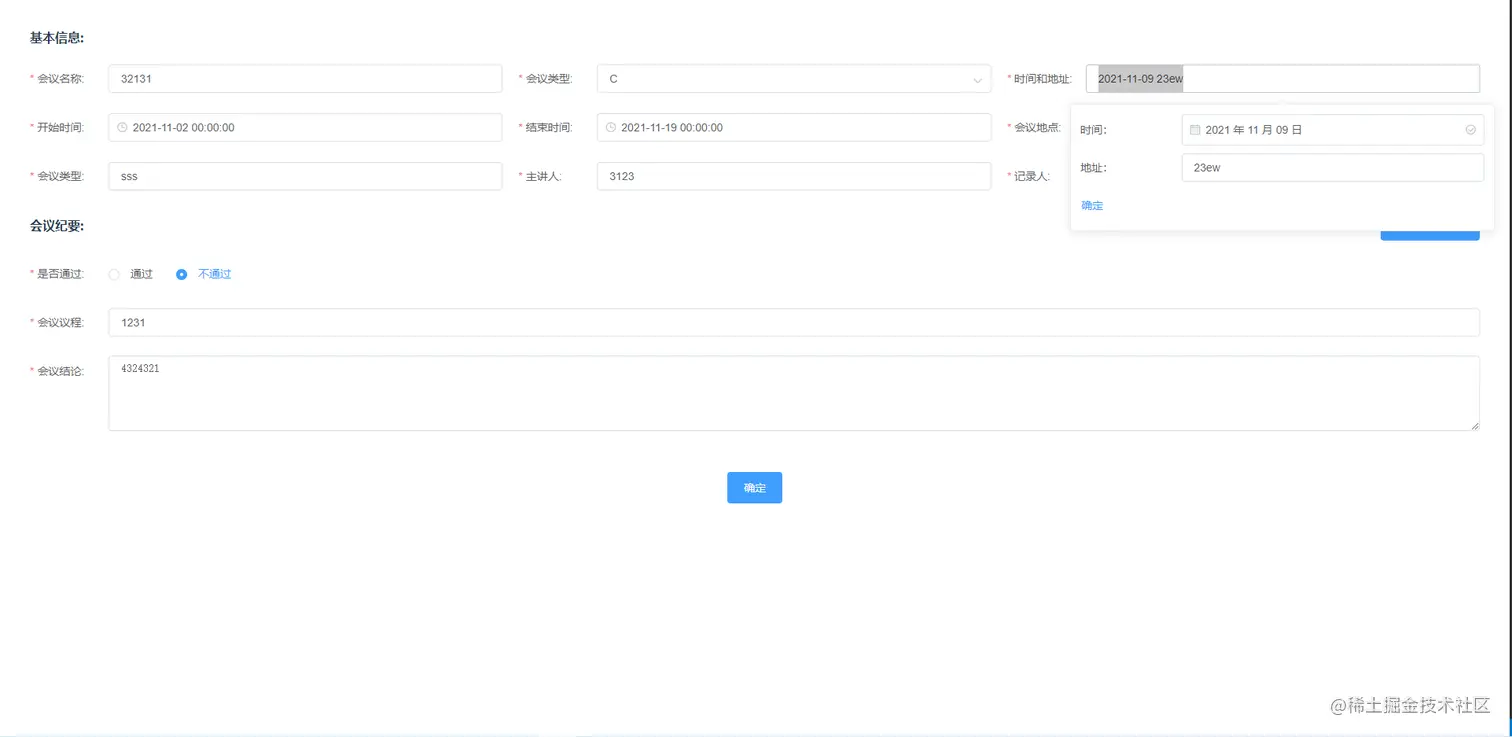Open the 开始时间 date-time field

pyautogui.click(x=305, y=128)
